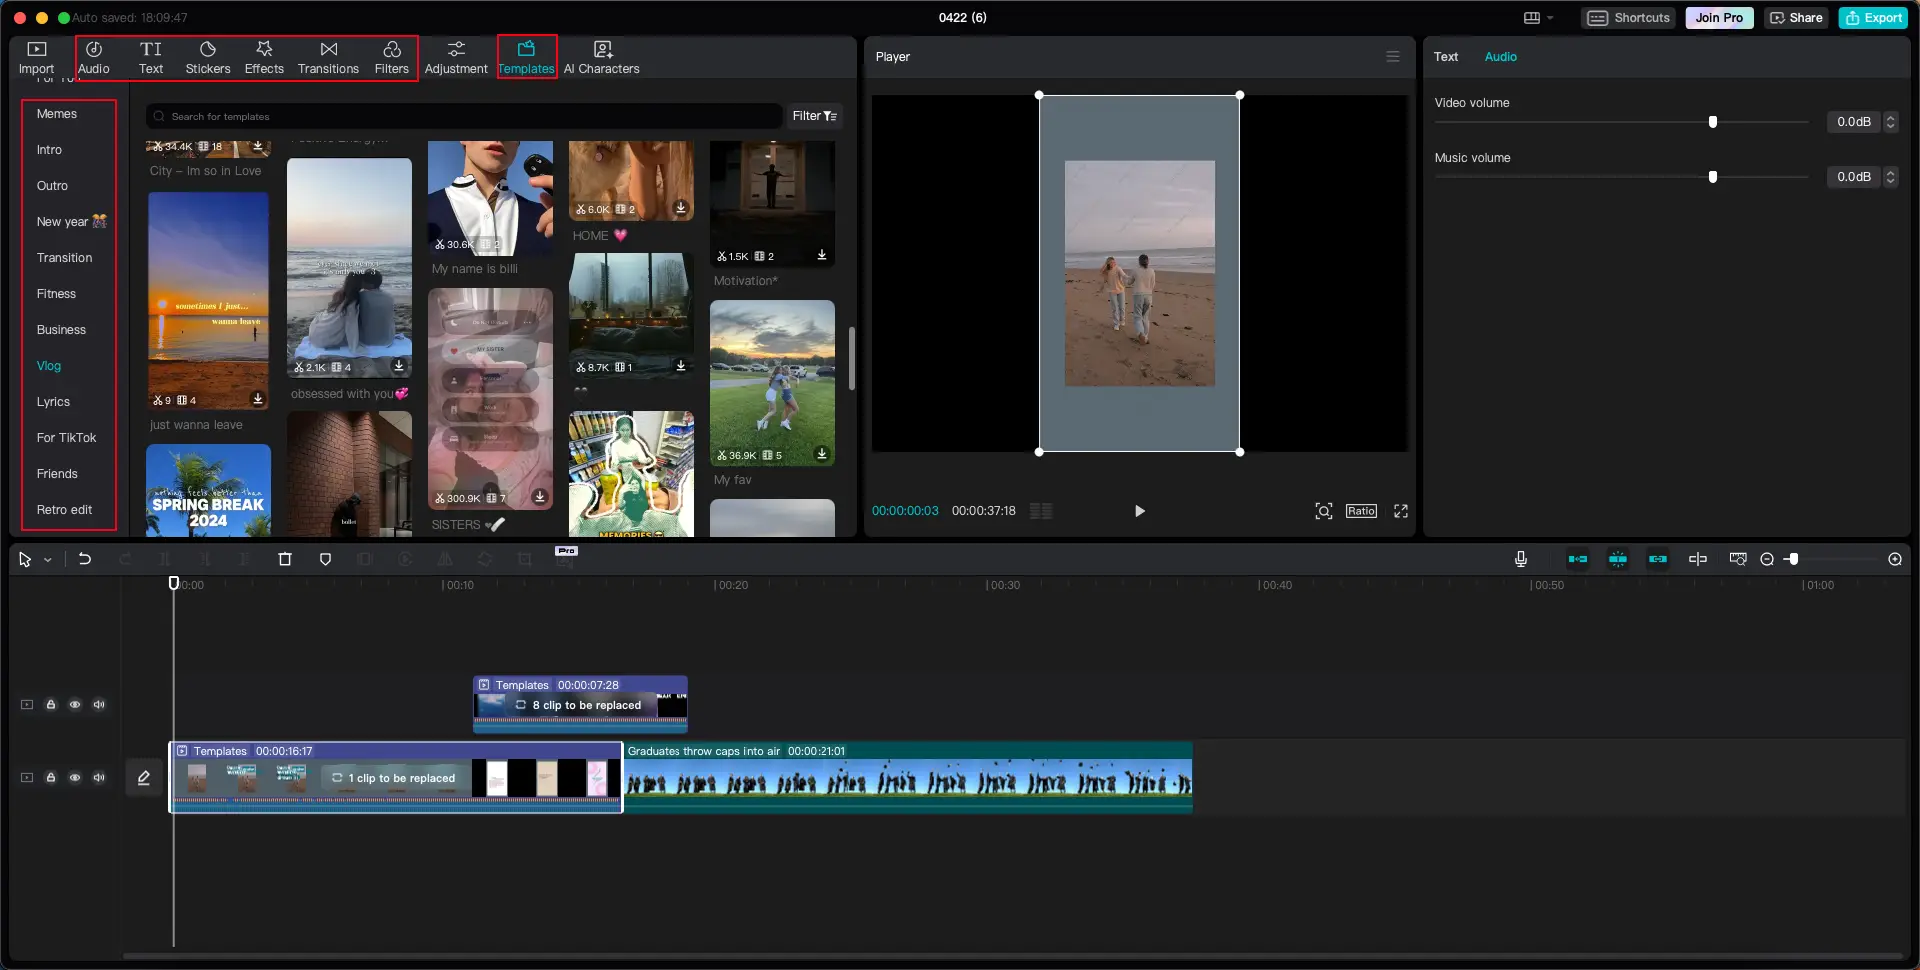Click the Export button

[x=1873, y=17]
